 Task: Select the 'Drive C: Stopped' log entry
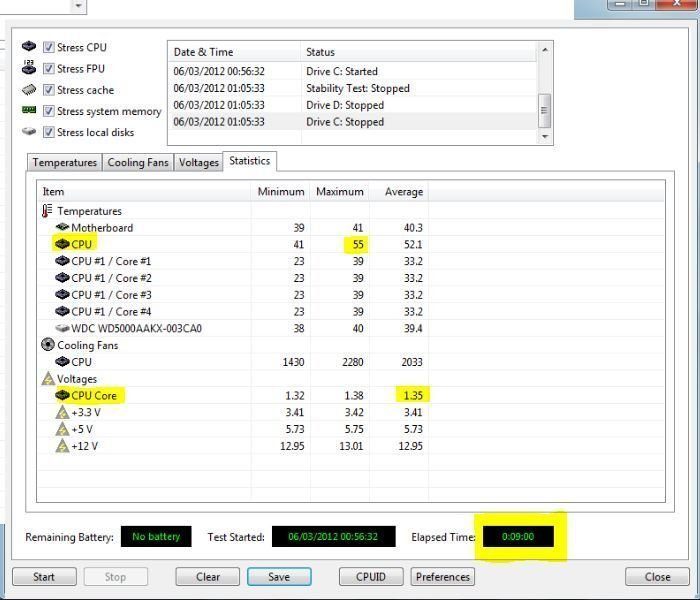[353, 122]
